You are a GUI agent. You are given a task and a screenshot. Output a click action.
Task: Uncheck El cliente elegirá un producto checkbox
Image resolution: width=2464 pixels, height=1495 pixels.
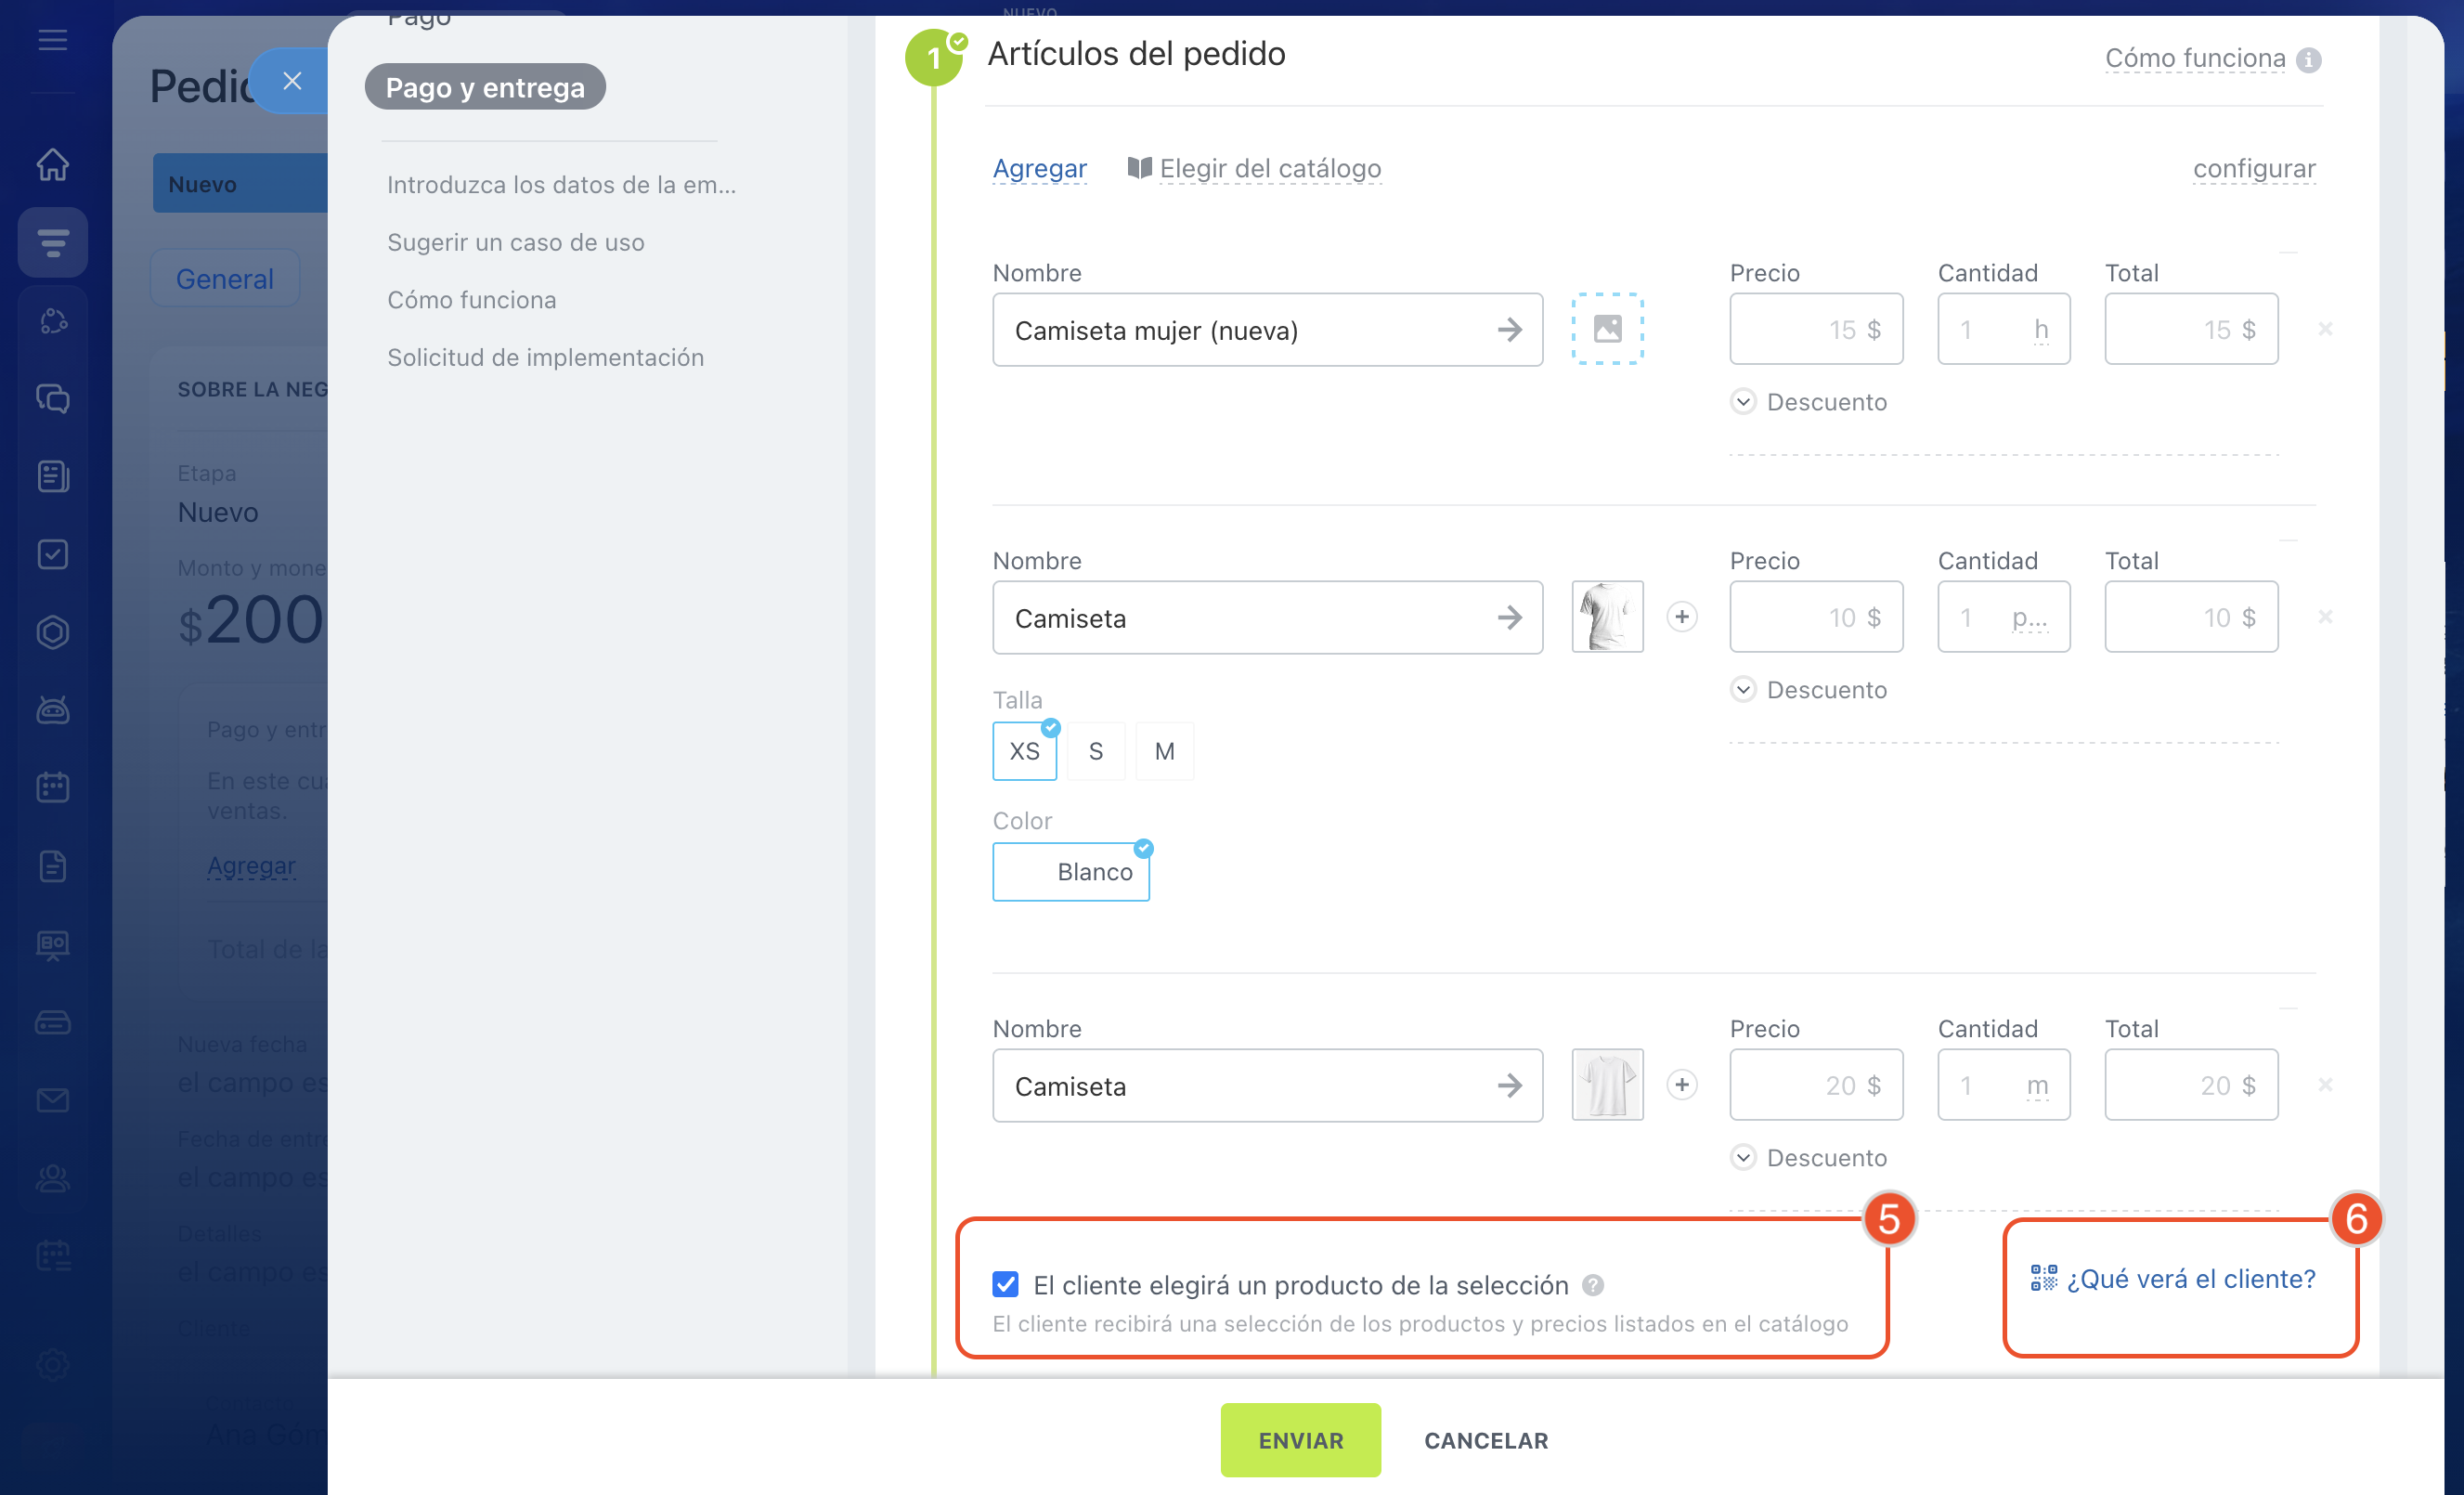(1005, 1284)
